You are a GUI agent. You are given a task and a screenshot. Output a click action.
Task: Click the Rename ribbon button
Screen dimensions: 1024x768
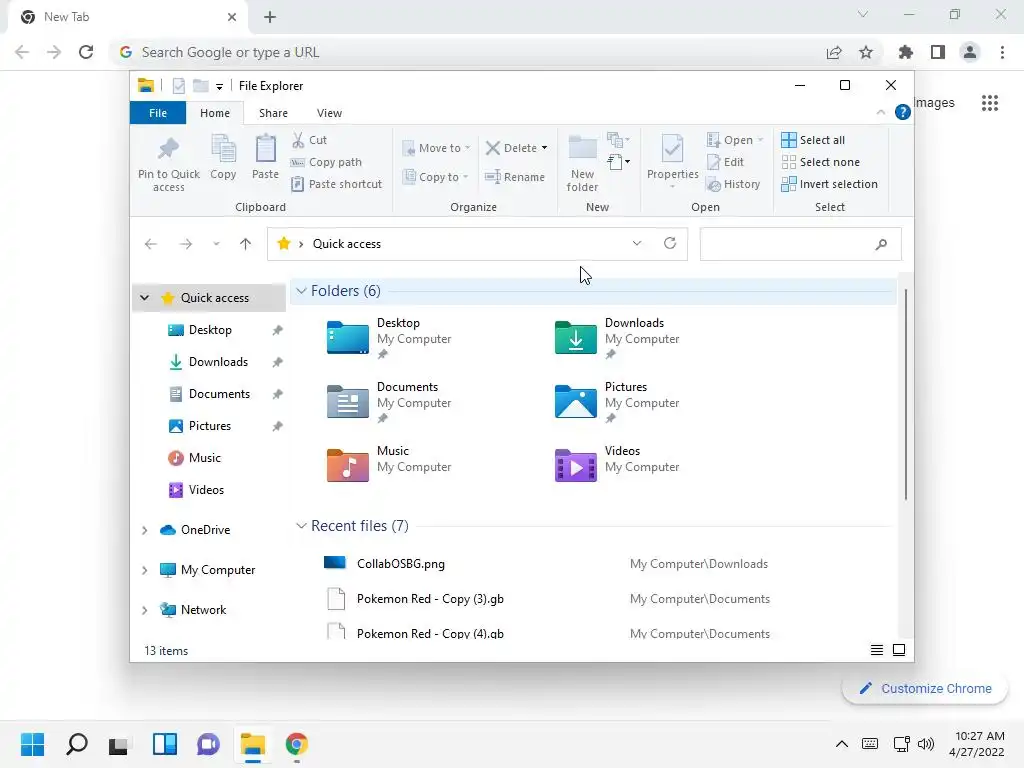(x=515, y=177)
